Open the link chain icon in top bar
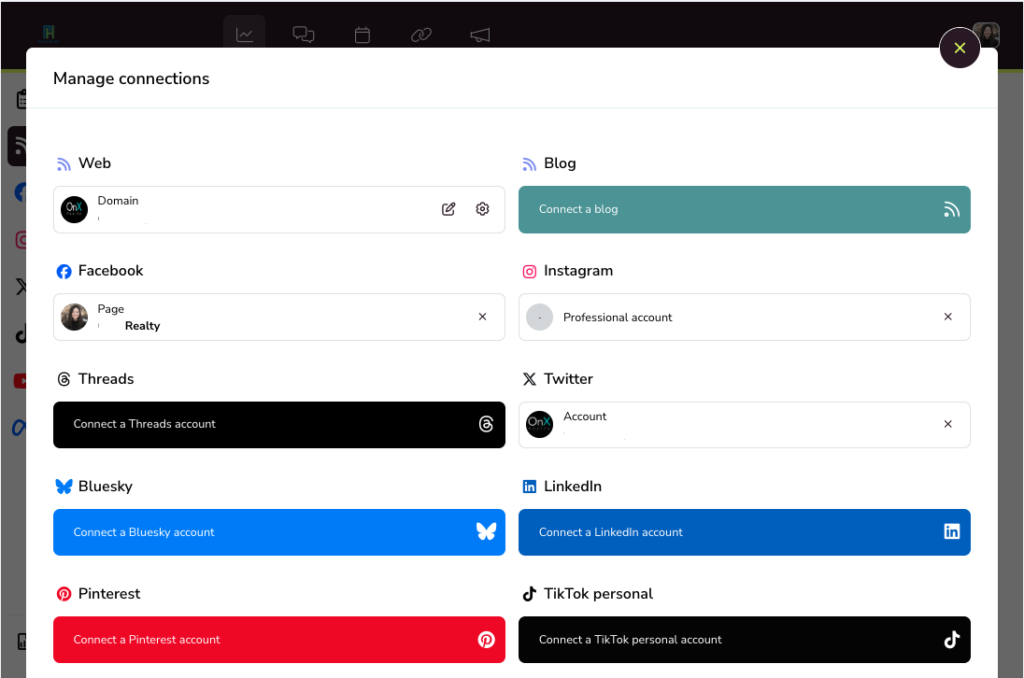This screenshot has height=678, width=1024. pos(421,35)
